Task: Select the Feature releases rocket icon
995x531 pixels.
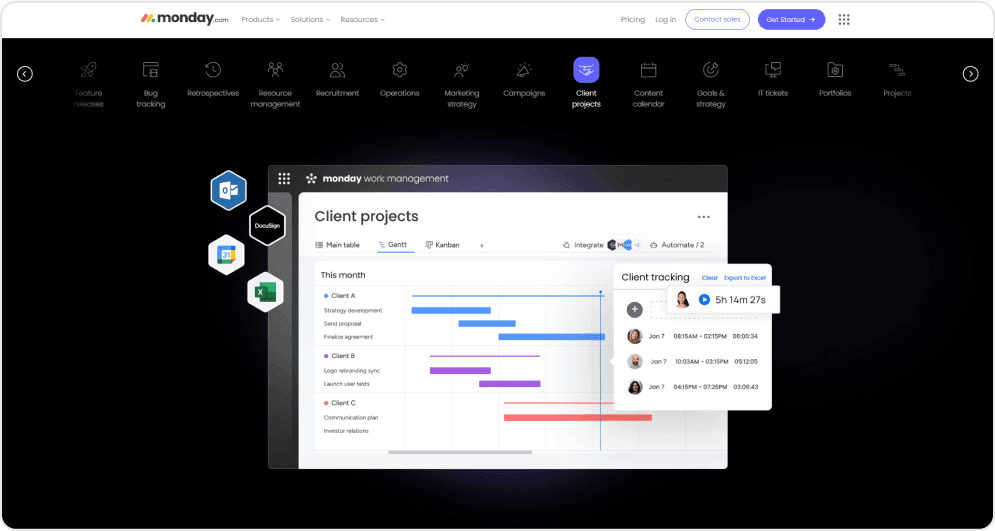Action: [88, 70]
